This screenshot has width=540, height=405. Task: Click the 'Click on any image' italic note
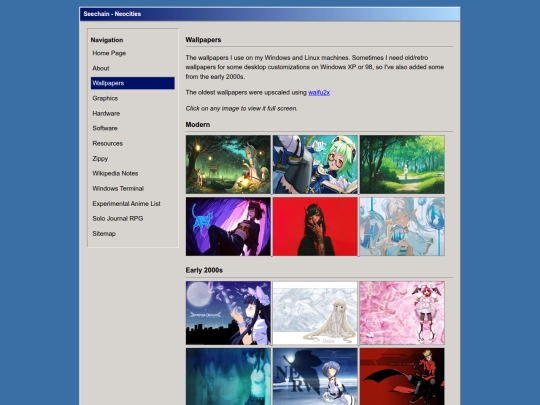click(241, 108)
